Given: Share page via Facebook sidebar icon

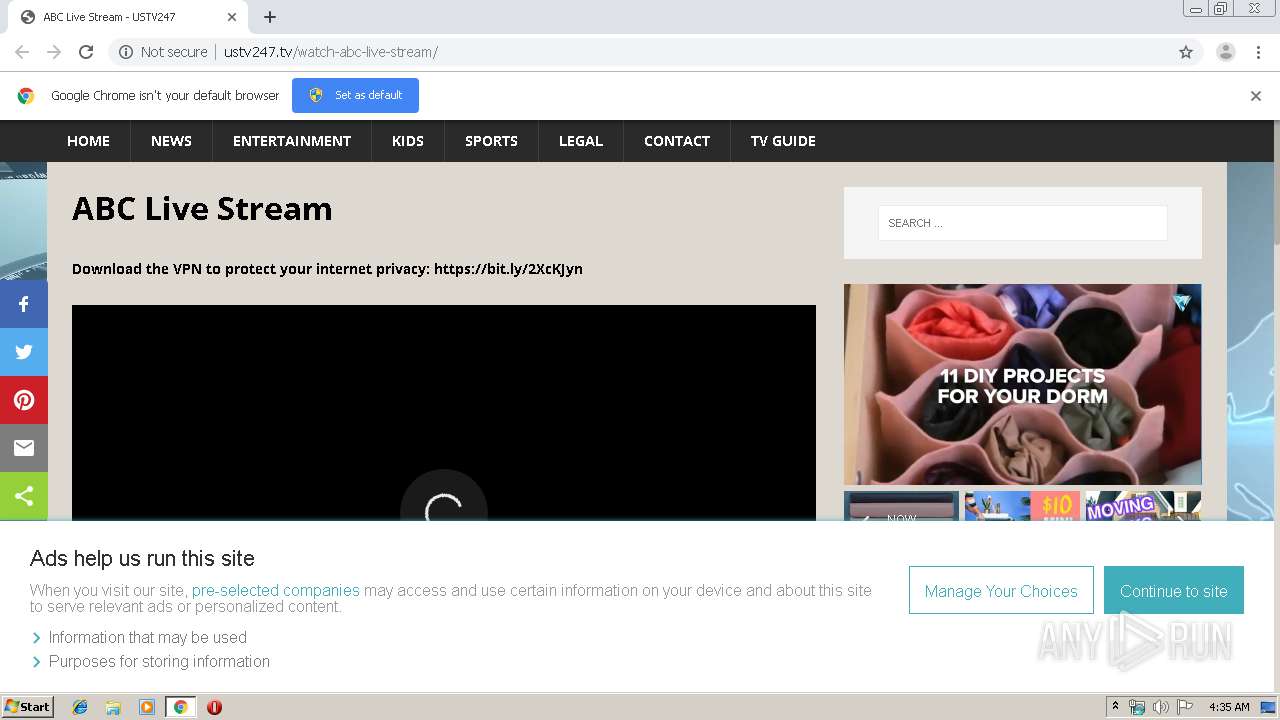Looking at the screenshot, I should pos(24,304).
